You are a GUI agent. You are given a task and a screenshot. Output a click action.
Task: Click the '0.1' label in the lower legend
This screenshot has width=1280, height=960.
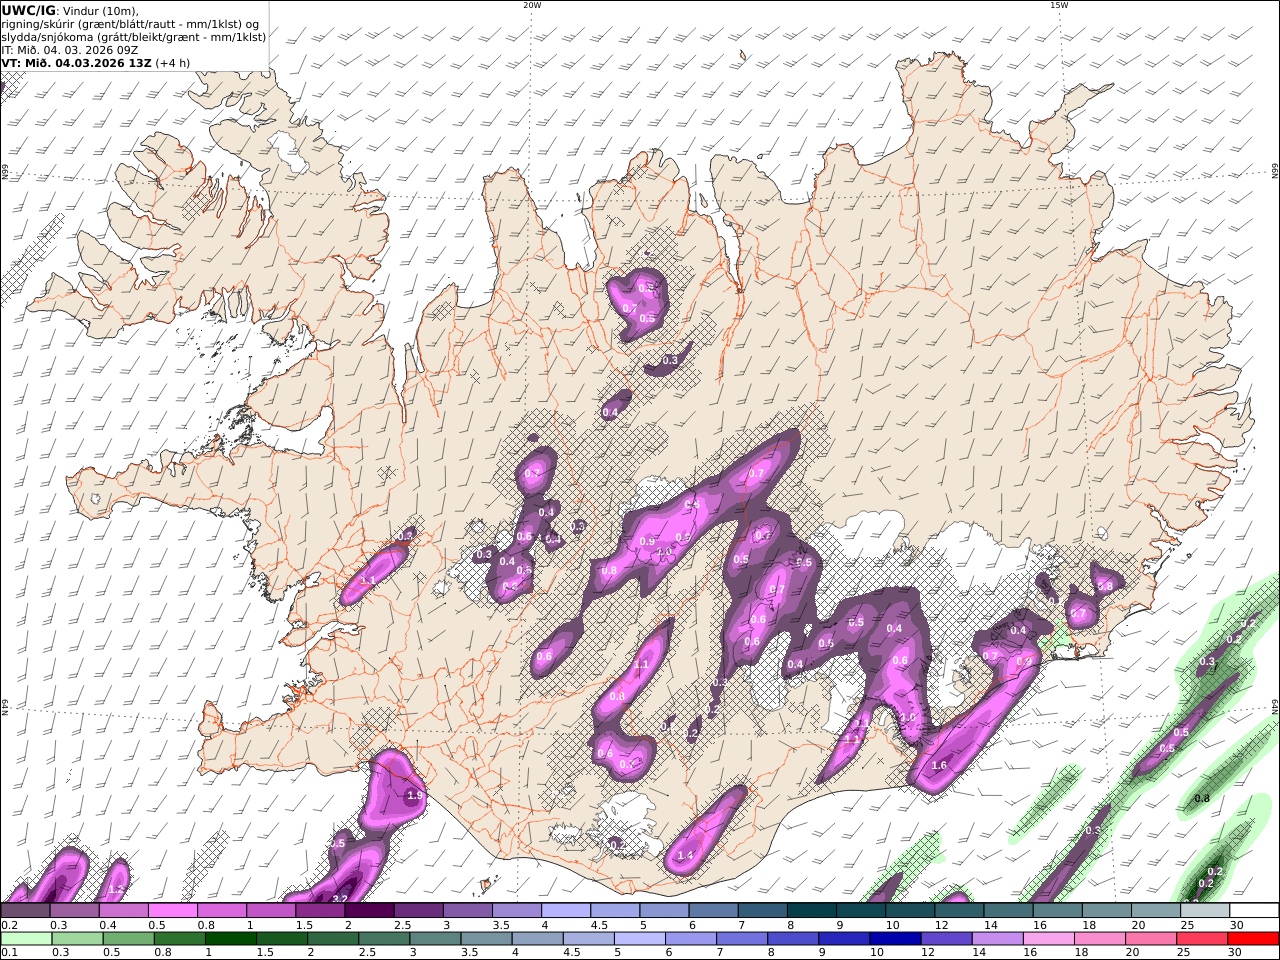8,953
